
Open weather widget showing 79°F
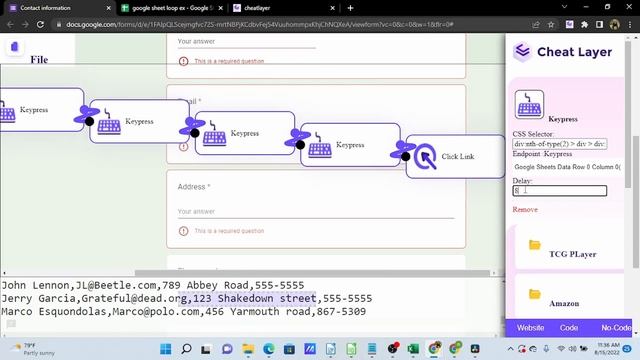pyautogui.click(x=33, y=349)
